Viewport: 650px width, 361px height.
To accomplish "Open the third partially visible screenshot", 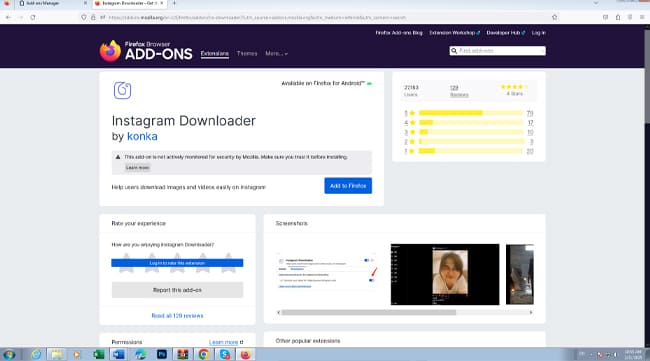I will (x=520, y=274).
